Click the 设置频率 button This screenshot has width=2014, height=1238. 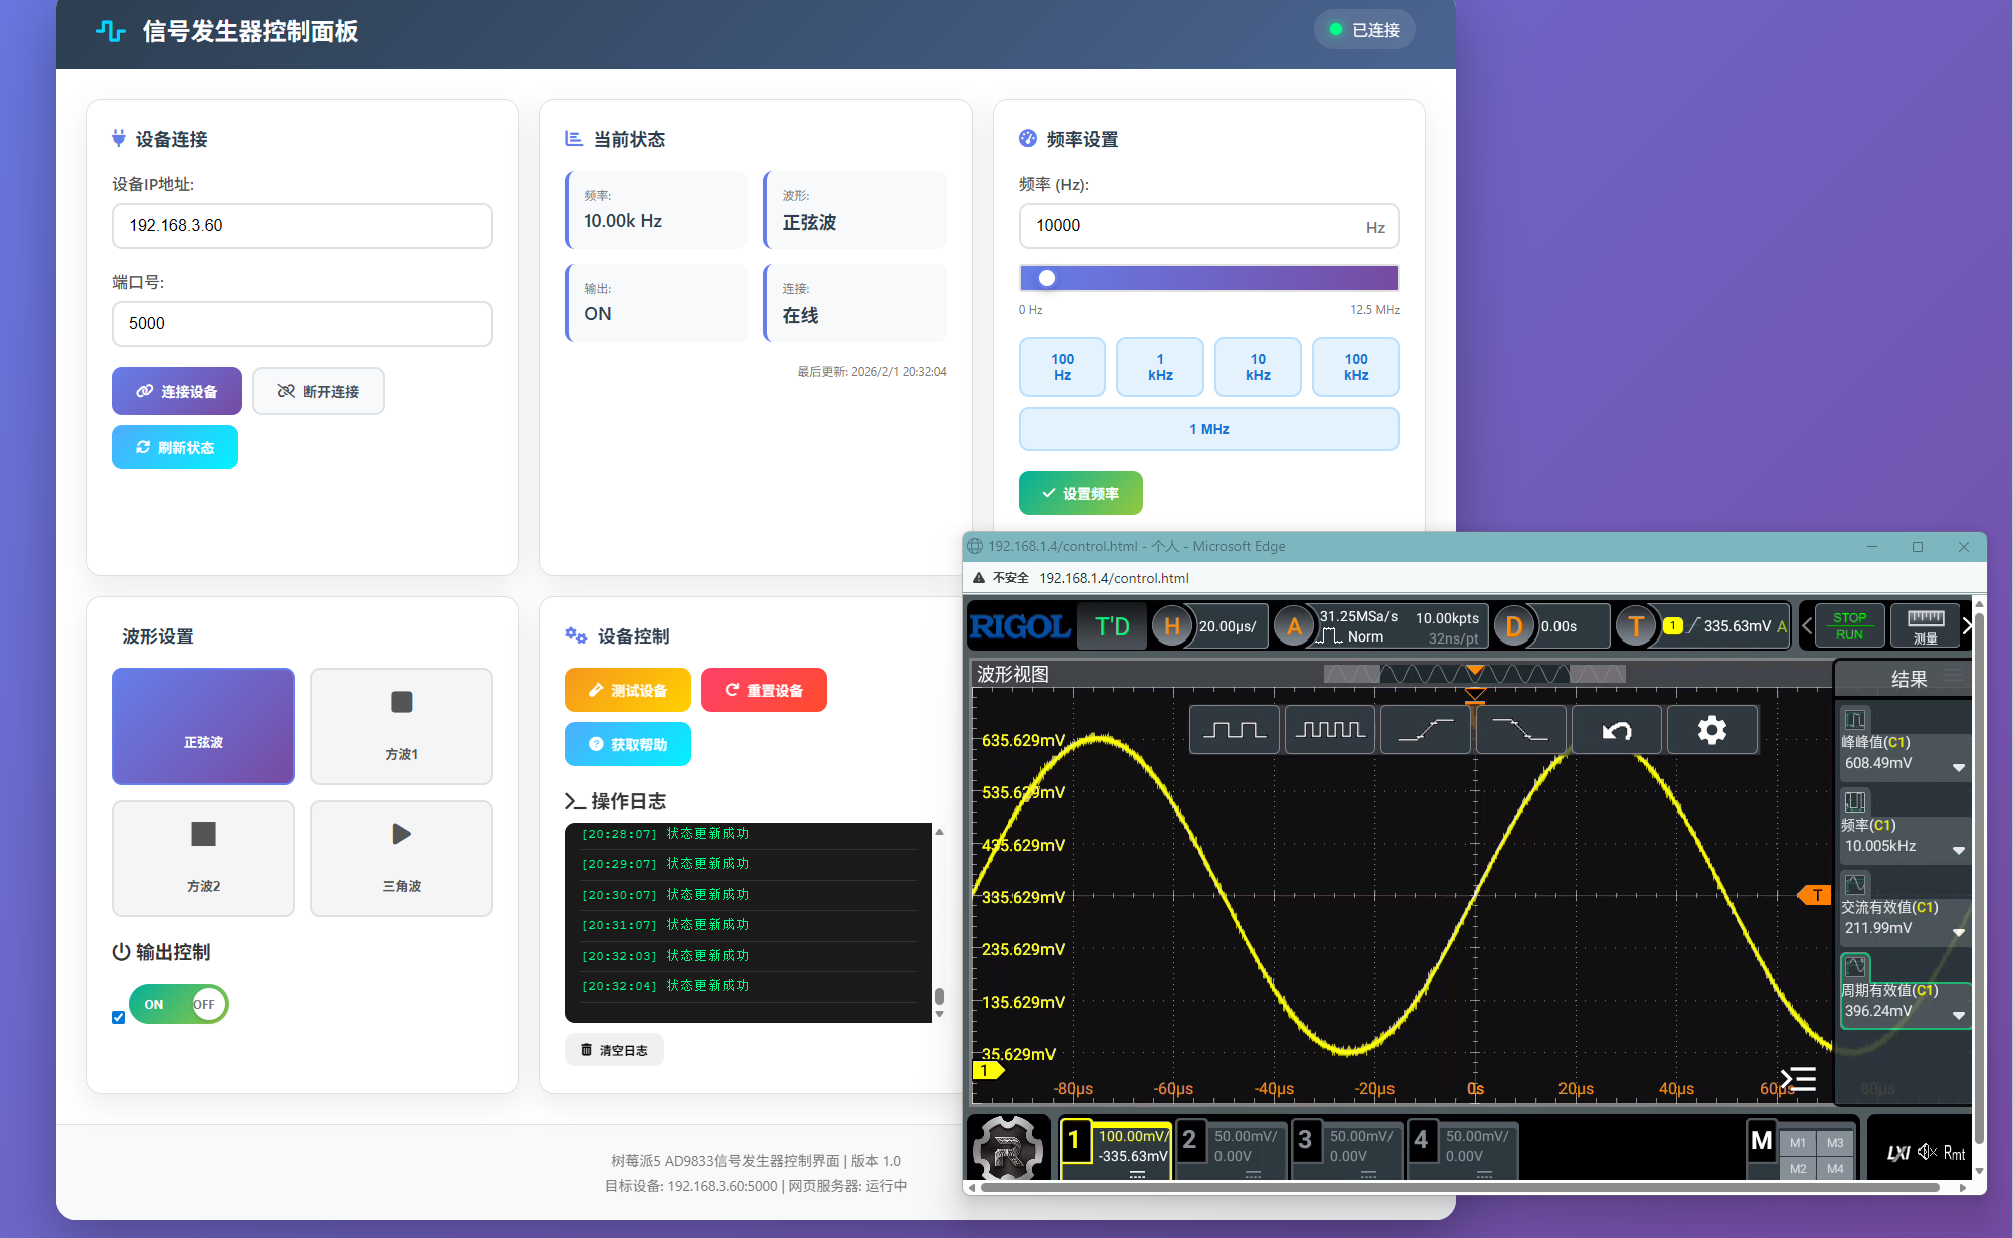point(1080,493)
